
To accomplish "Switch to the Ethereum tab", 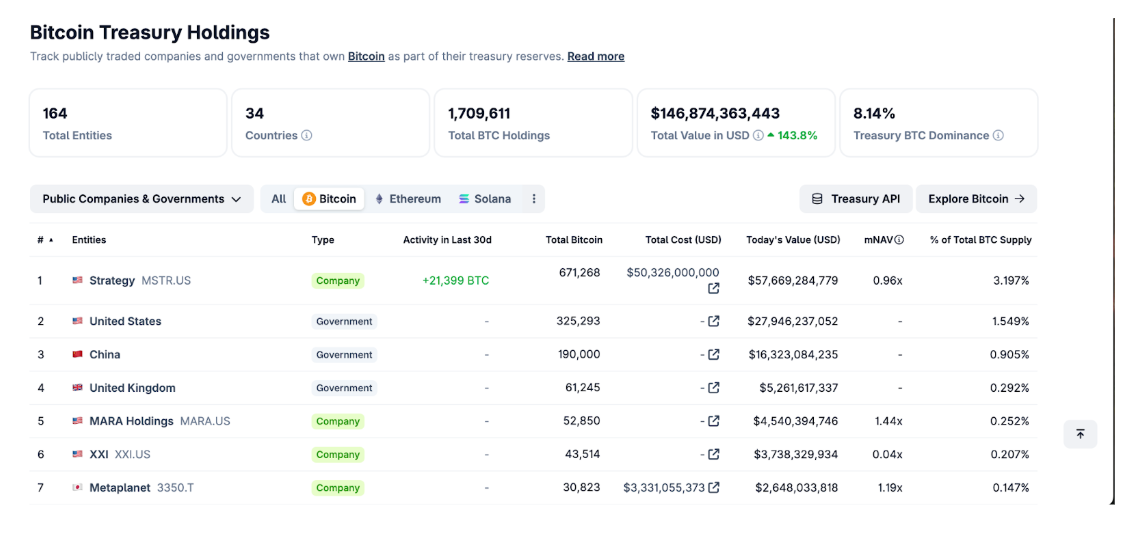I will [x=407, y=198].
